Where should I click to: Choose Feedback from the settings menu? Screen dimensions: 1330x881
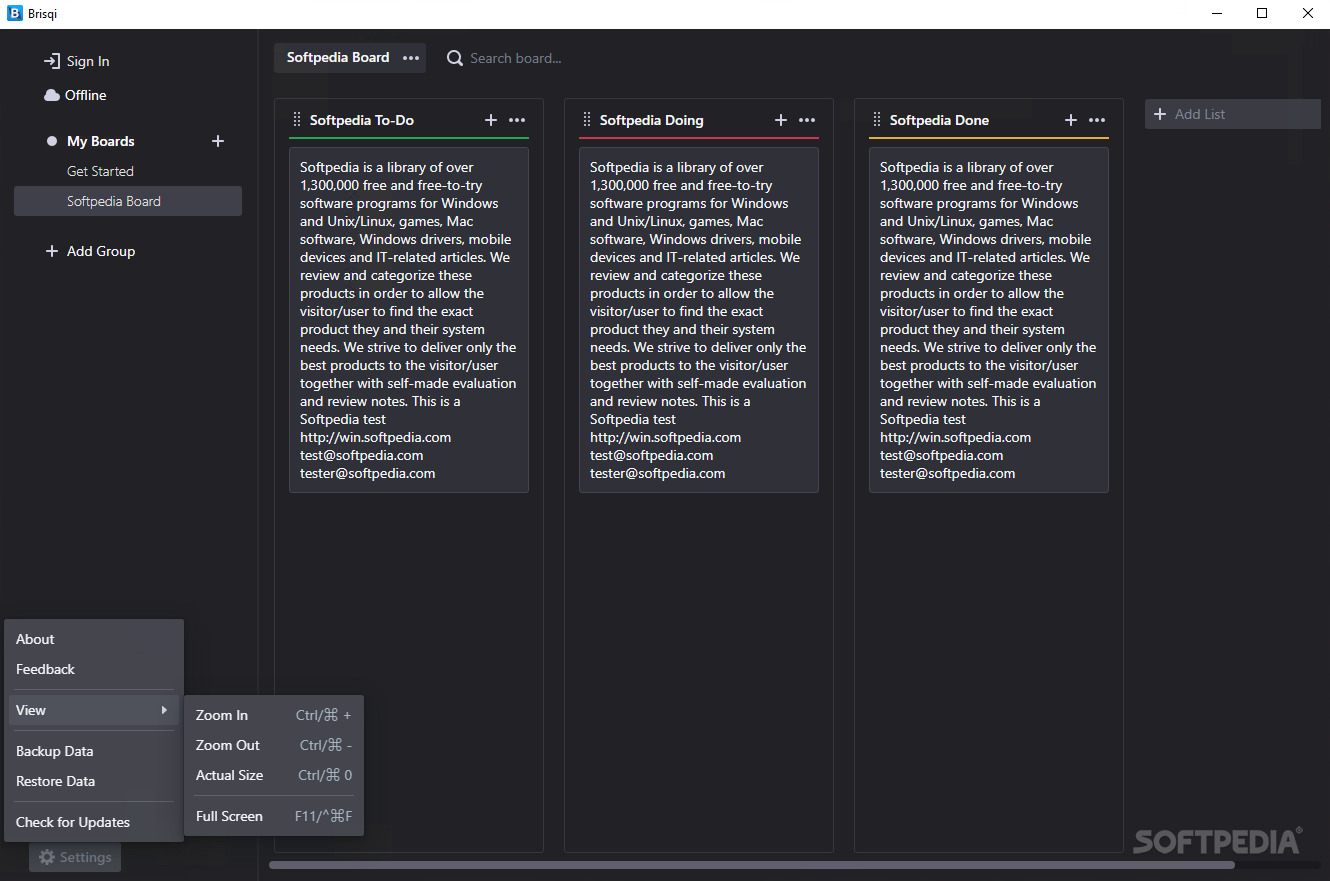pos(94,669)
